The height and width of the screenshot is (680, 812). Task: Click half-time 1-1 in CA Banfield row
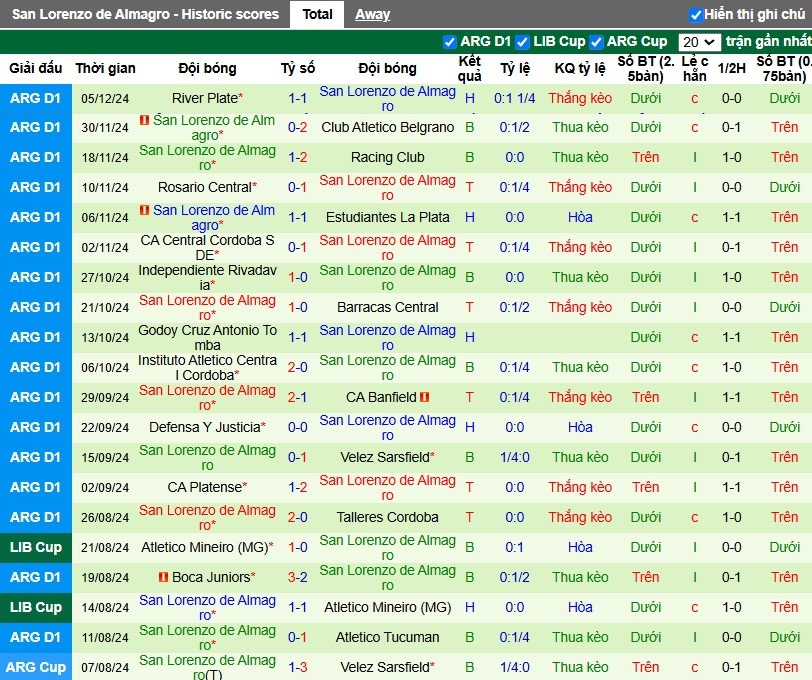click(731, 397)
